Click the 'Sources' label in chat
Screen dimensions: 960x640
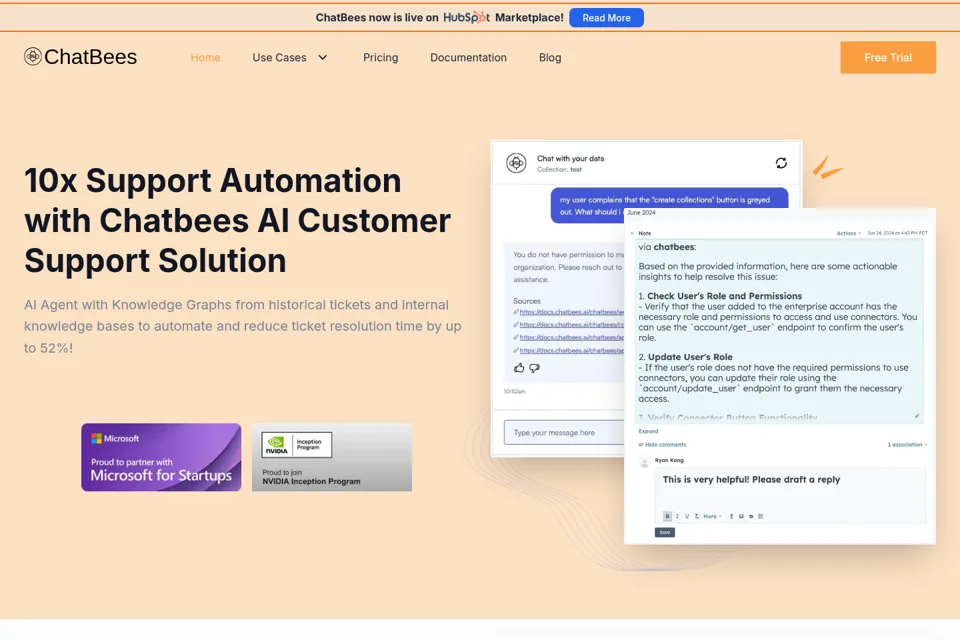coord(527,301)
